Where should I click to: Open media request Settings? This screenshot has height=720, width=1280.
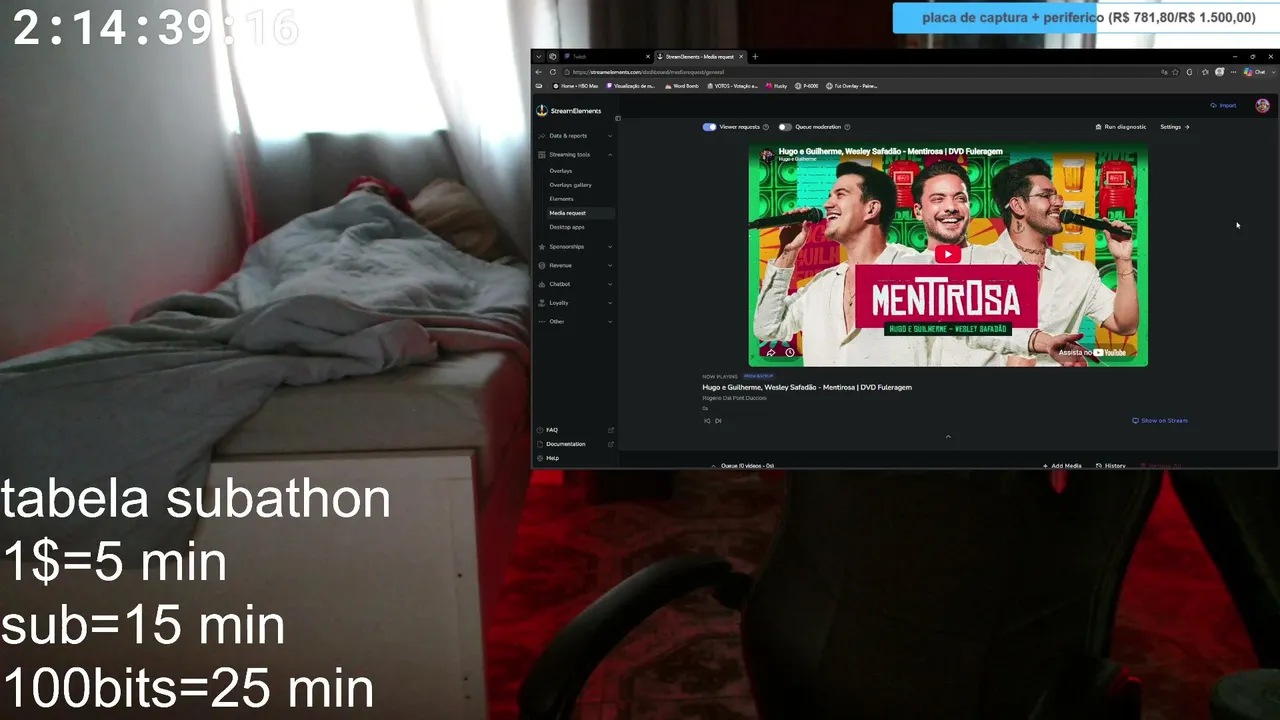pos(1174,127)
